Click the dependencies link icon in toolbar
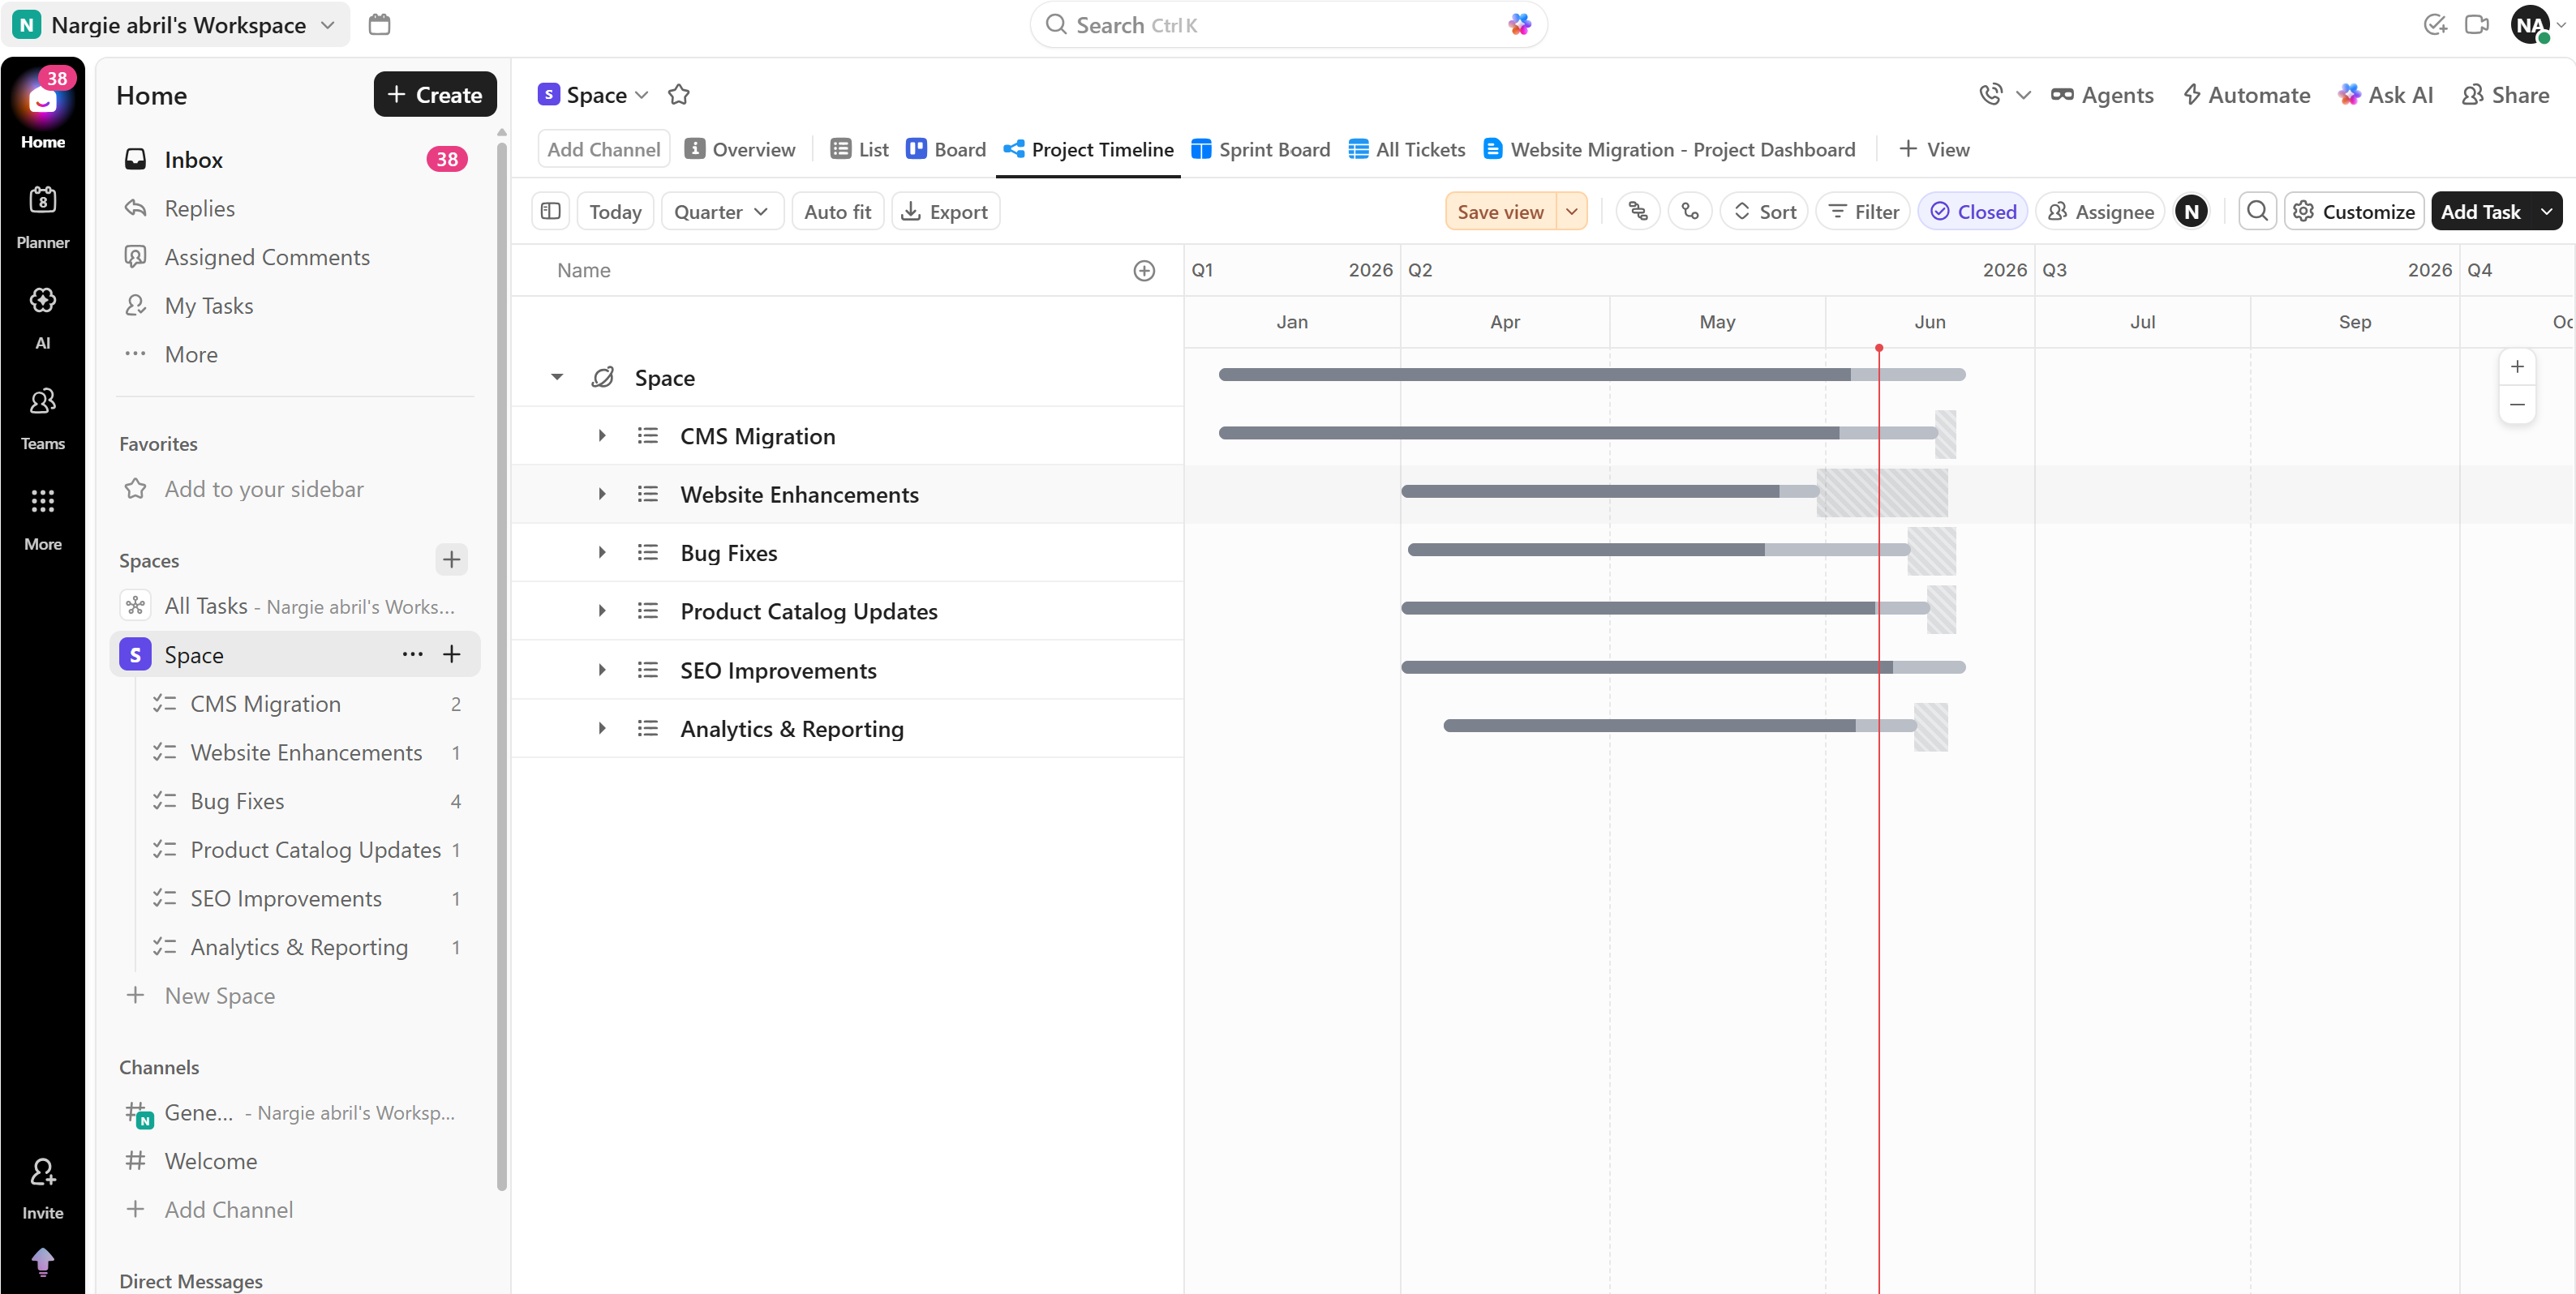The image size is (2576, 1294). point(1638,211)
